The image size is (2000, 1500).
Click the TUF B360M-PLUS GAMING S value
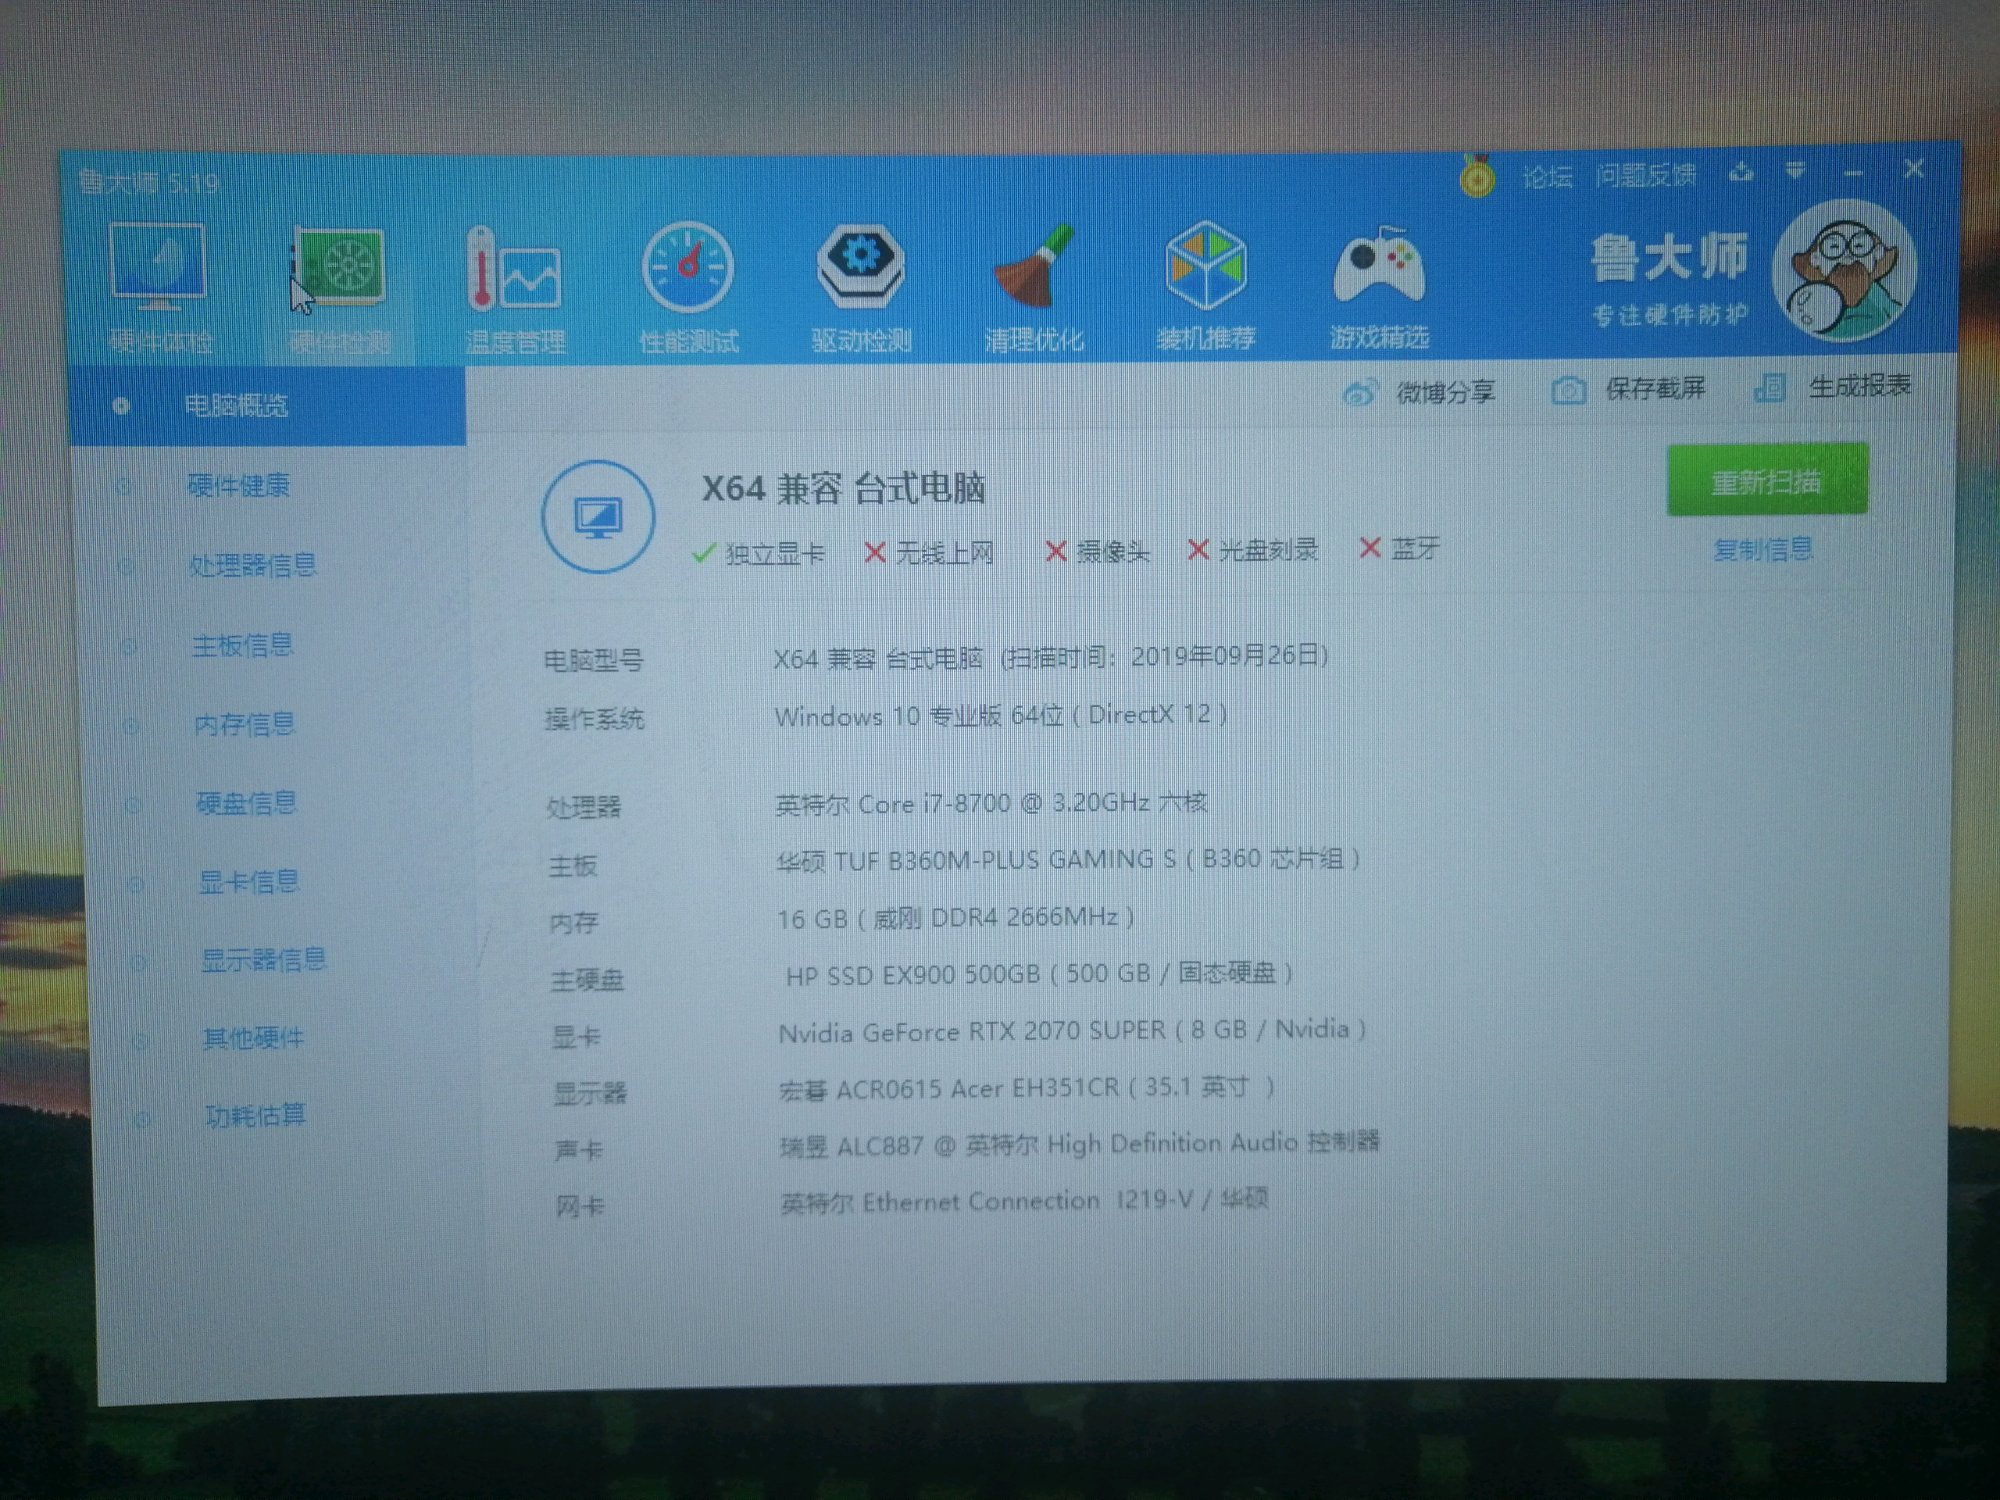1068,859
